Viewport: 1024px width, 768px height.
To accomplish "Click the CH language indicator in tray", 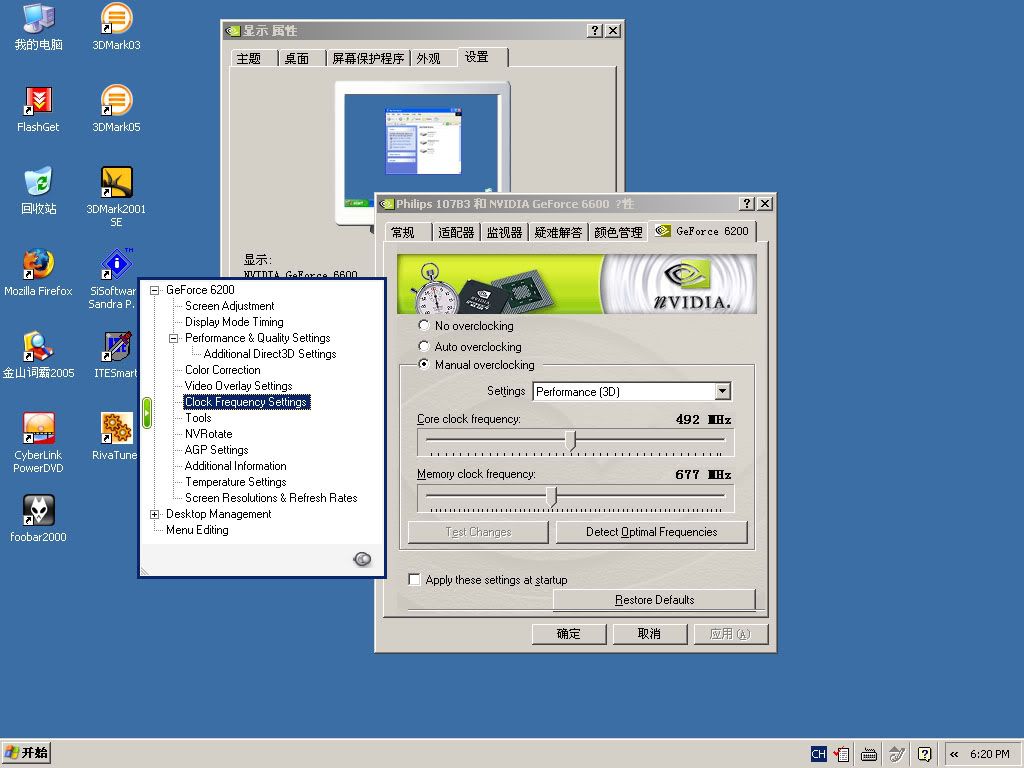I will point(818,754).
